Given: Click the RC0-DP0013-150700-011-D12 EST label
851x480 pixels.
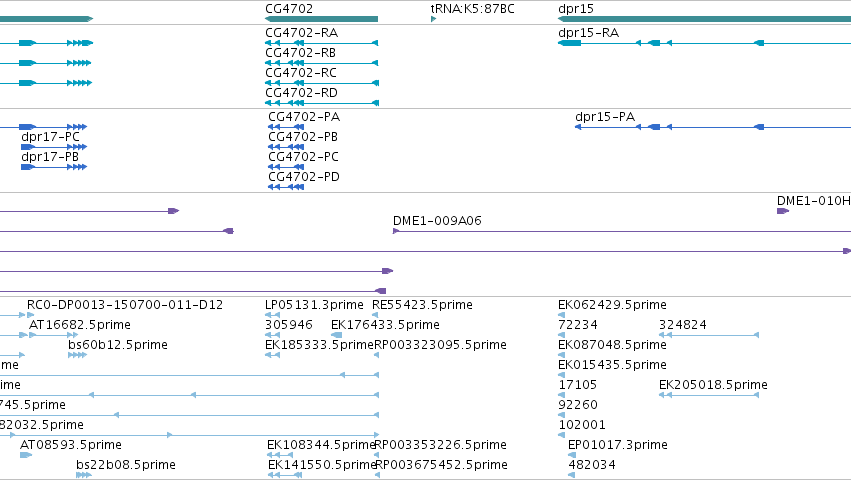Looking at the screenshot, I should point(125,305).
